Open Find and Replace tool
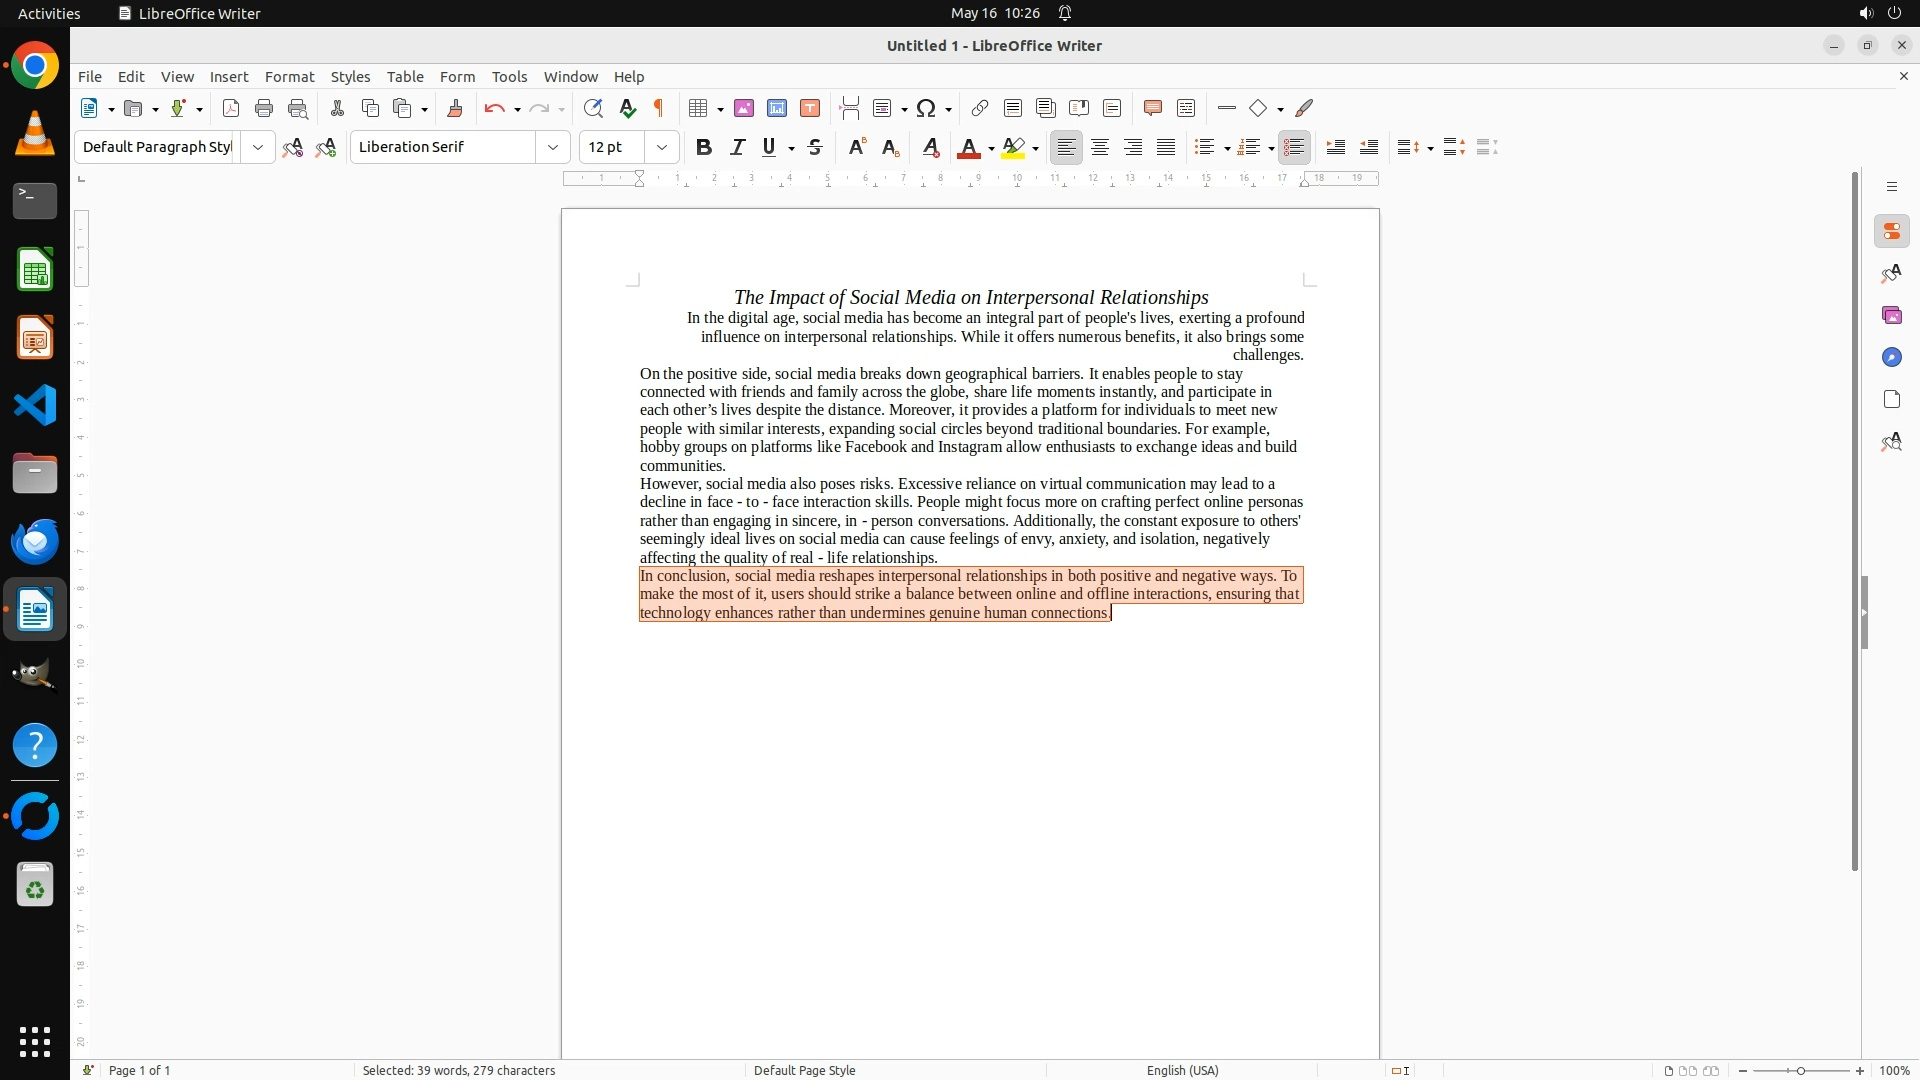 (593, 108)
